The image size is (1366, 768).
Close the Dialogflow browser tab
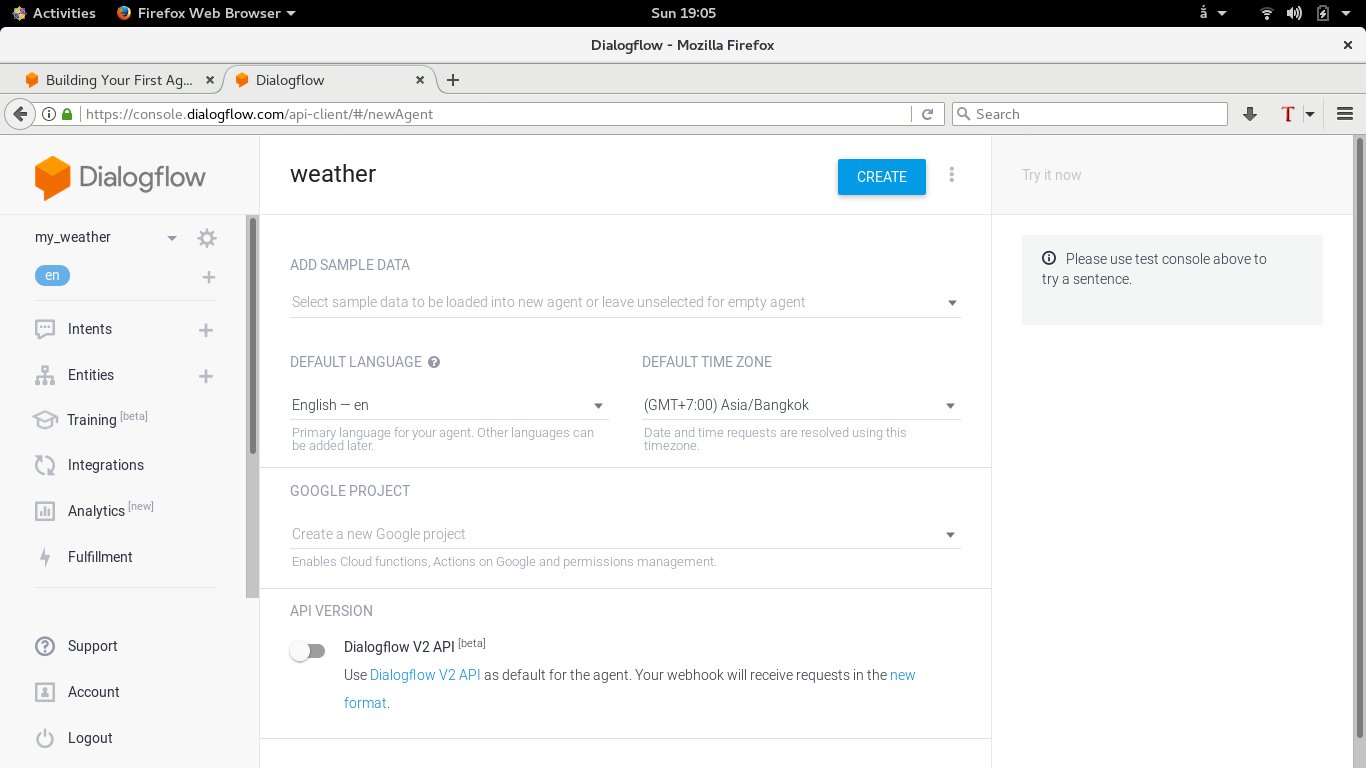(420, 80)
